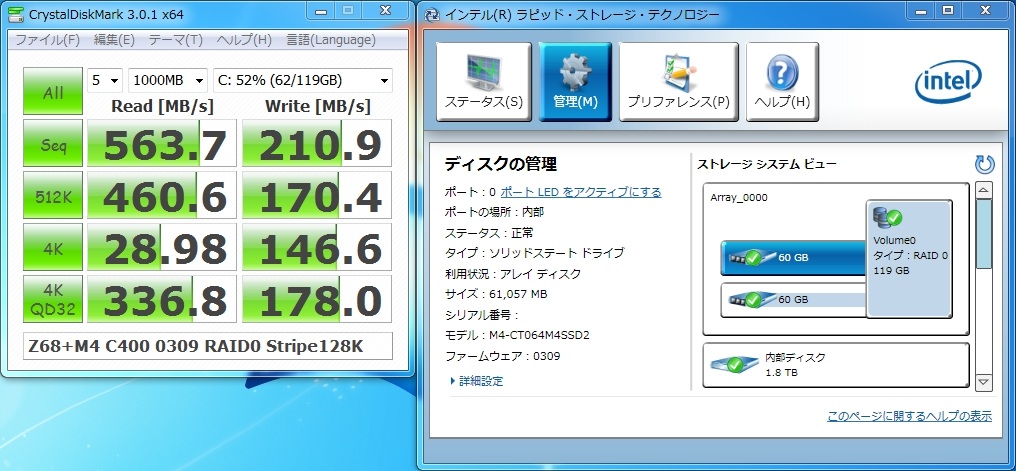
Task: Open the ヘルプ(H) menu in CrystalDiskMark
Action: [x=244, y=40]
